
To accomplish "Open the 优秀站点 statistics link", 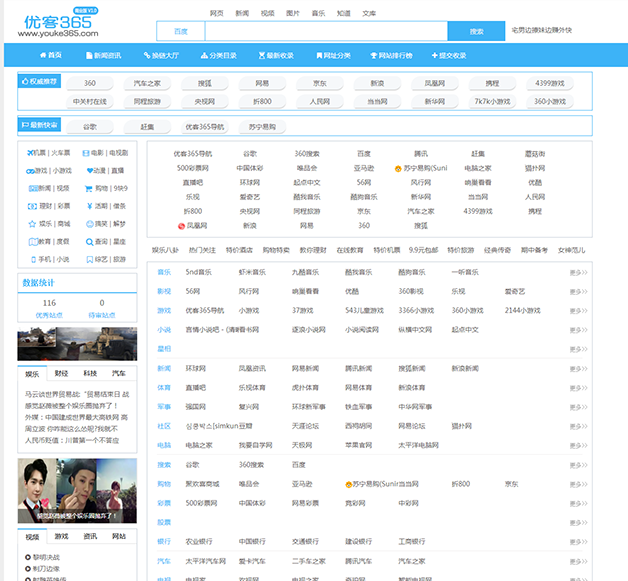I will pos(49,315).
